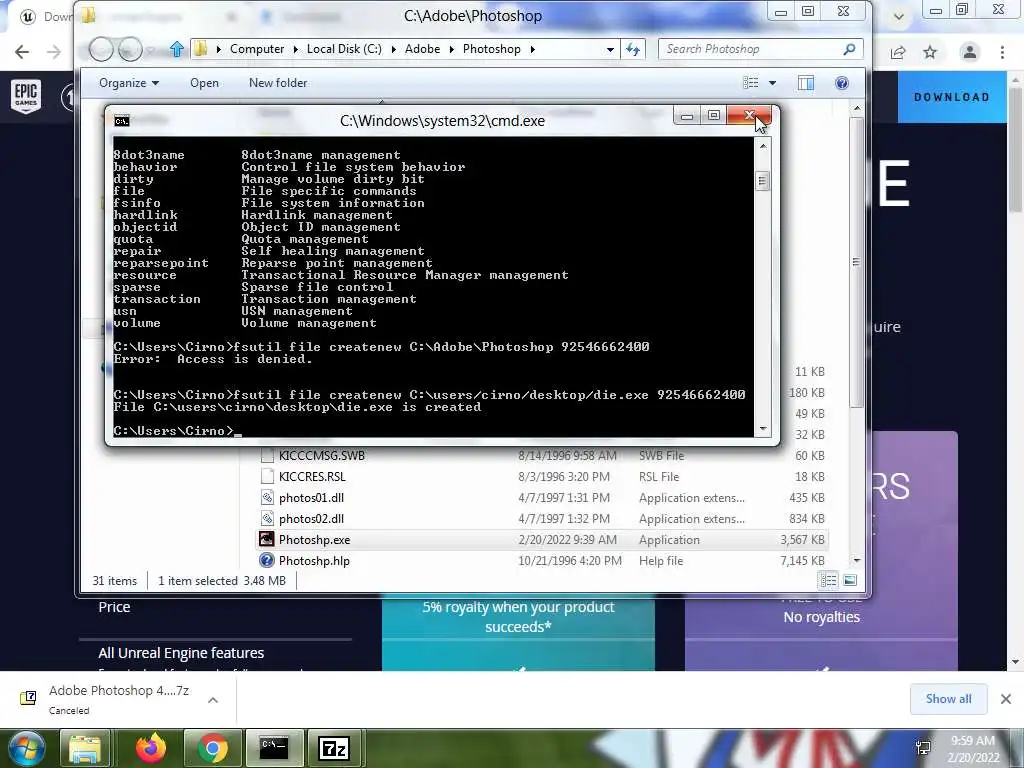1024x768 pixels.
Task: Toggle the Explorer preview pane icon
Action: [x=806, y=83]
